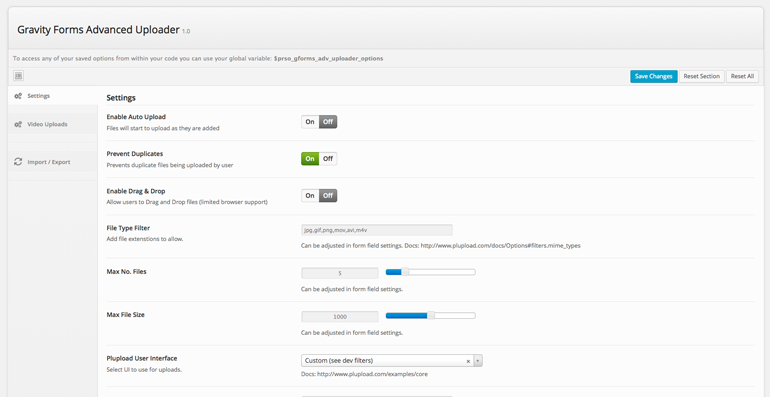This screenshot has height=397, width=770.
Task: Click the Import / Export refresh icon
Action: [x=18, y=162]
